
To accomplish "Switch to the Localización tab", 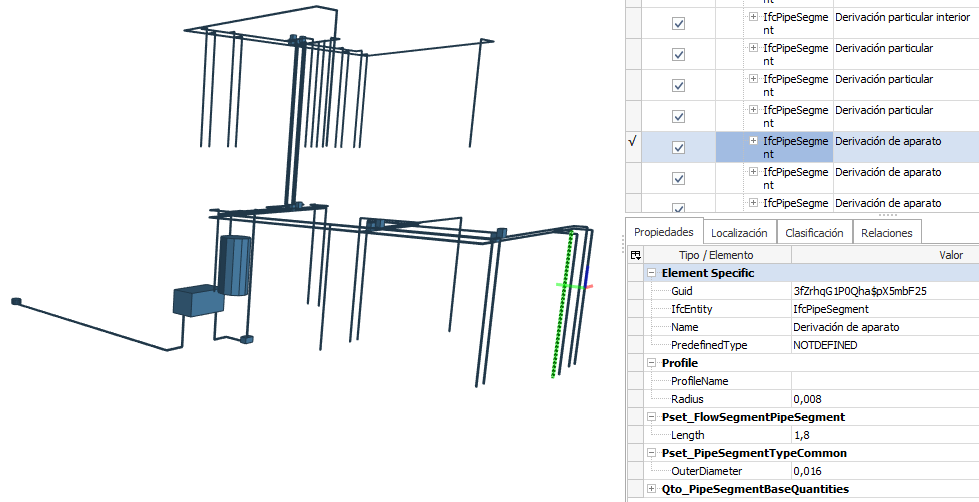I will [x=739, y=233].
